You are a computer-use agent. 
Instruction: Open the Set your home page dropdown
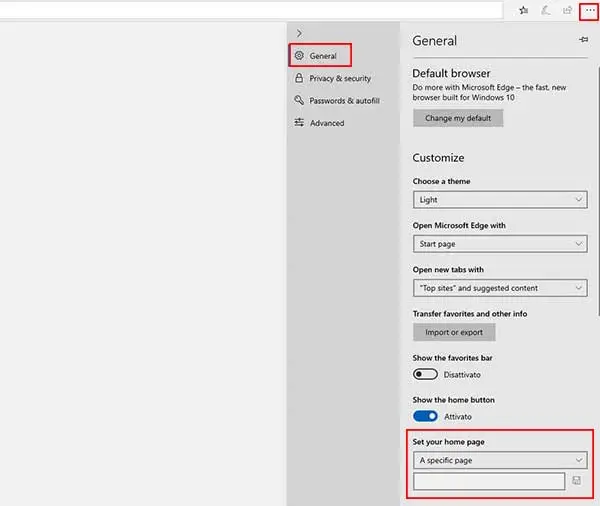(x=500, y=460)
